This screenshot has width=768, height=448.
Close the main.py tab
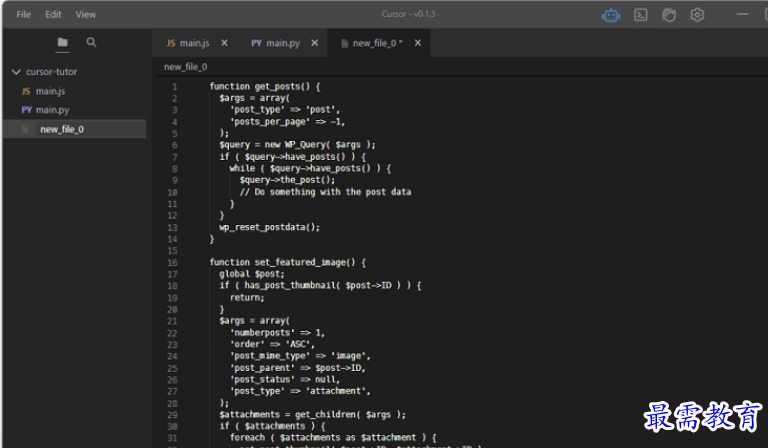(314, 43)
